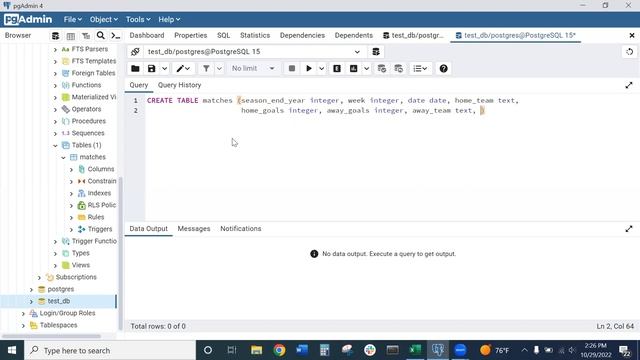Open the Macros list icon

tap(420, 69)
